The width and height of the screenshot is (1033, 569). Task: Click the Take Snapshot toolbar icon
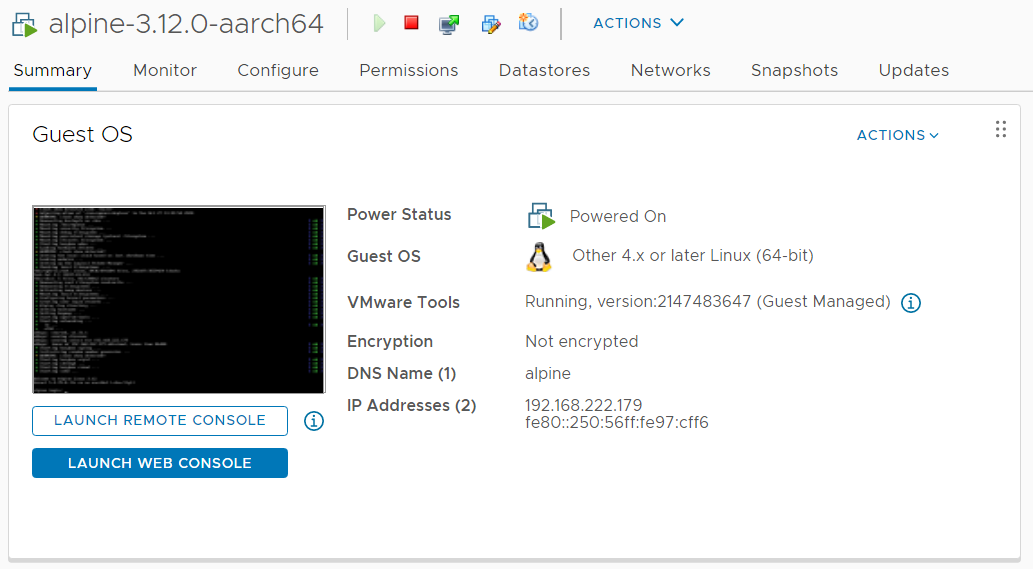tap(528, 23)
